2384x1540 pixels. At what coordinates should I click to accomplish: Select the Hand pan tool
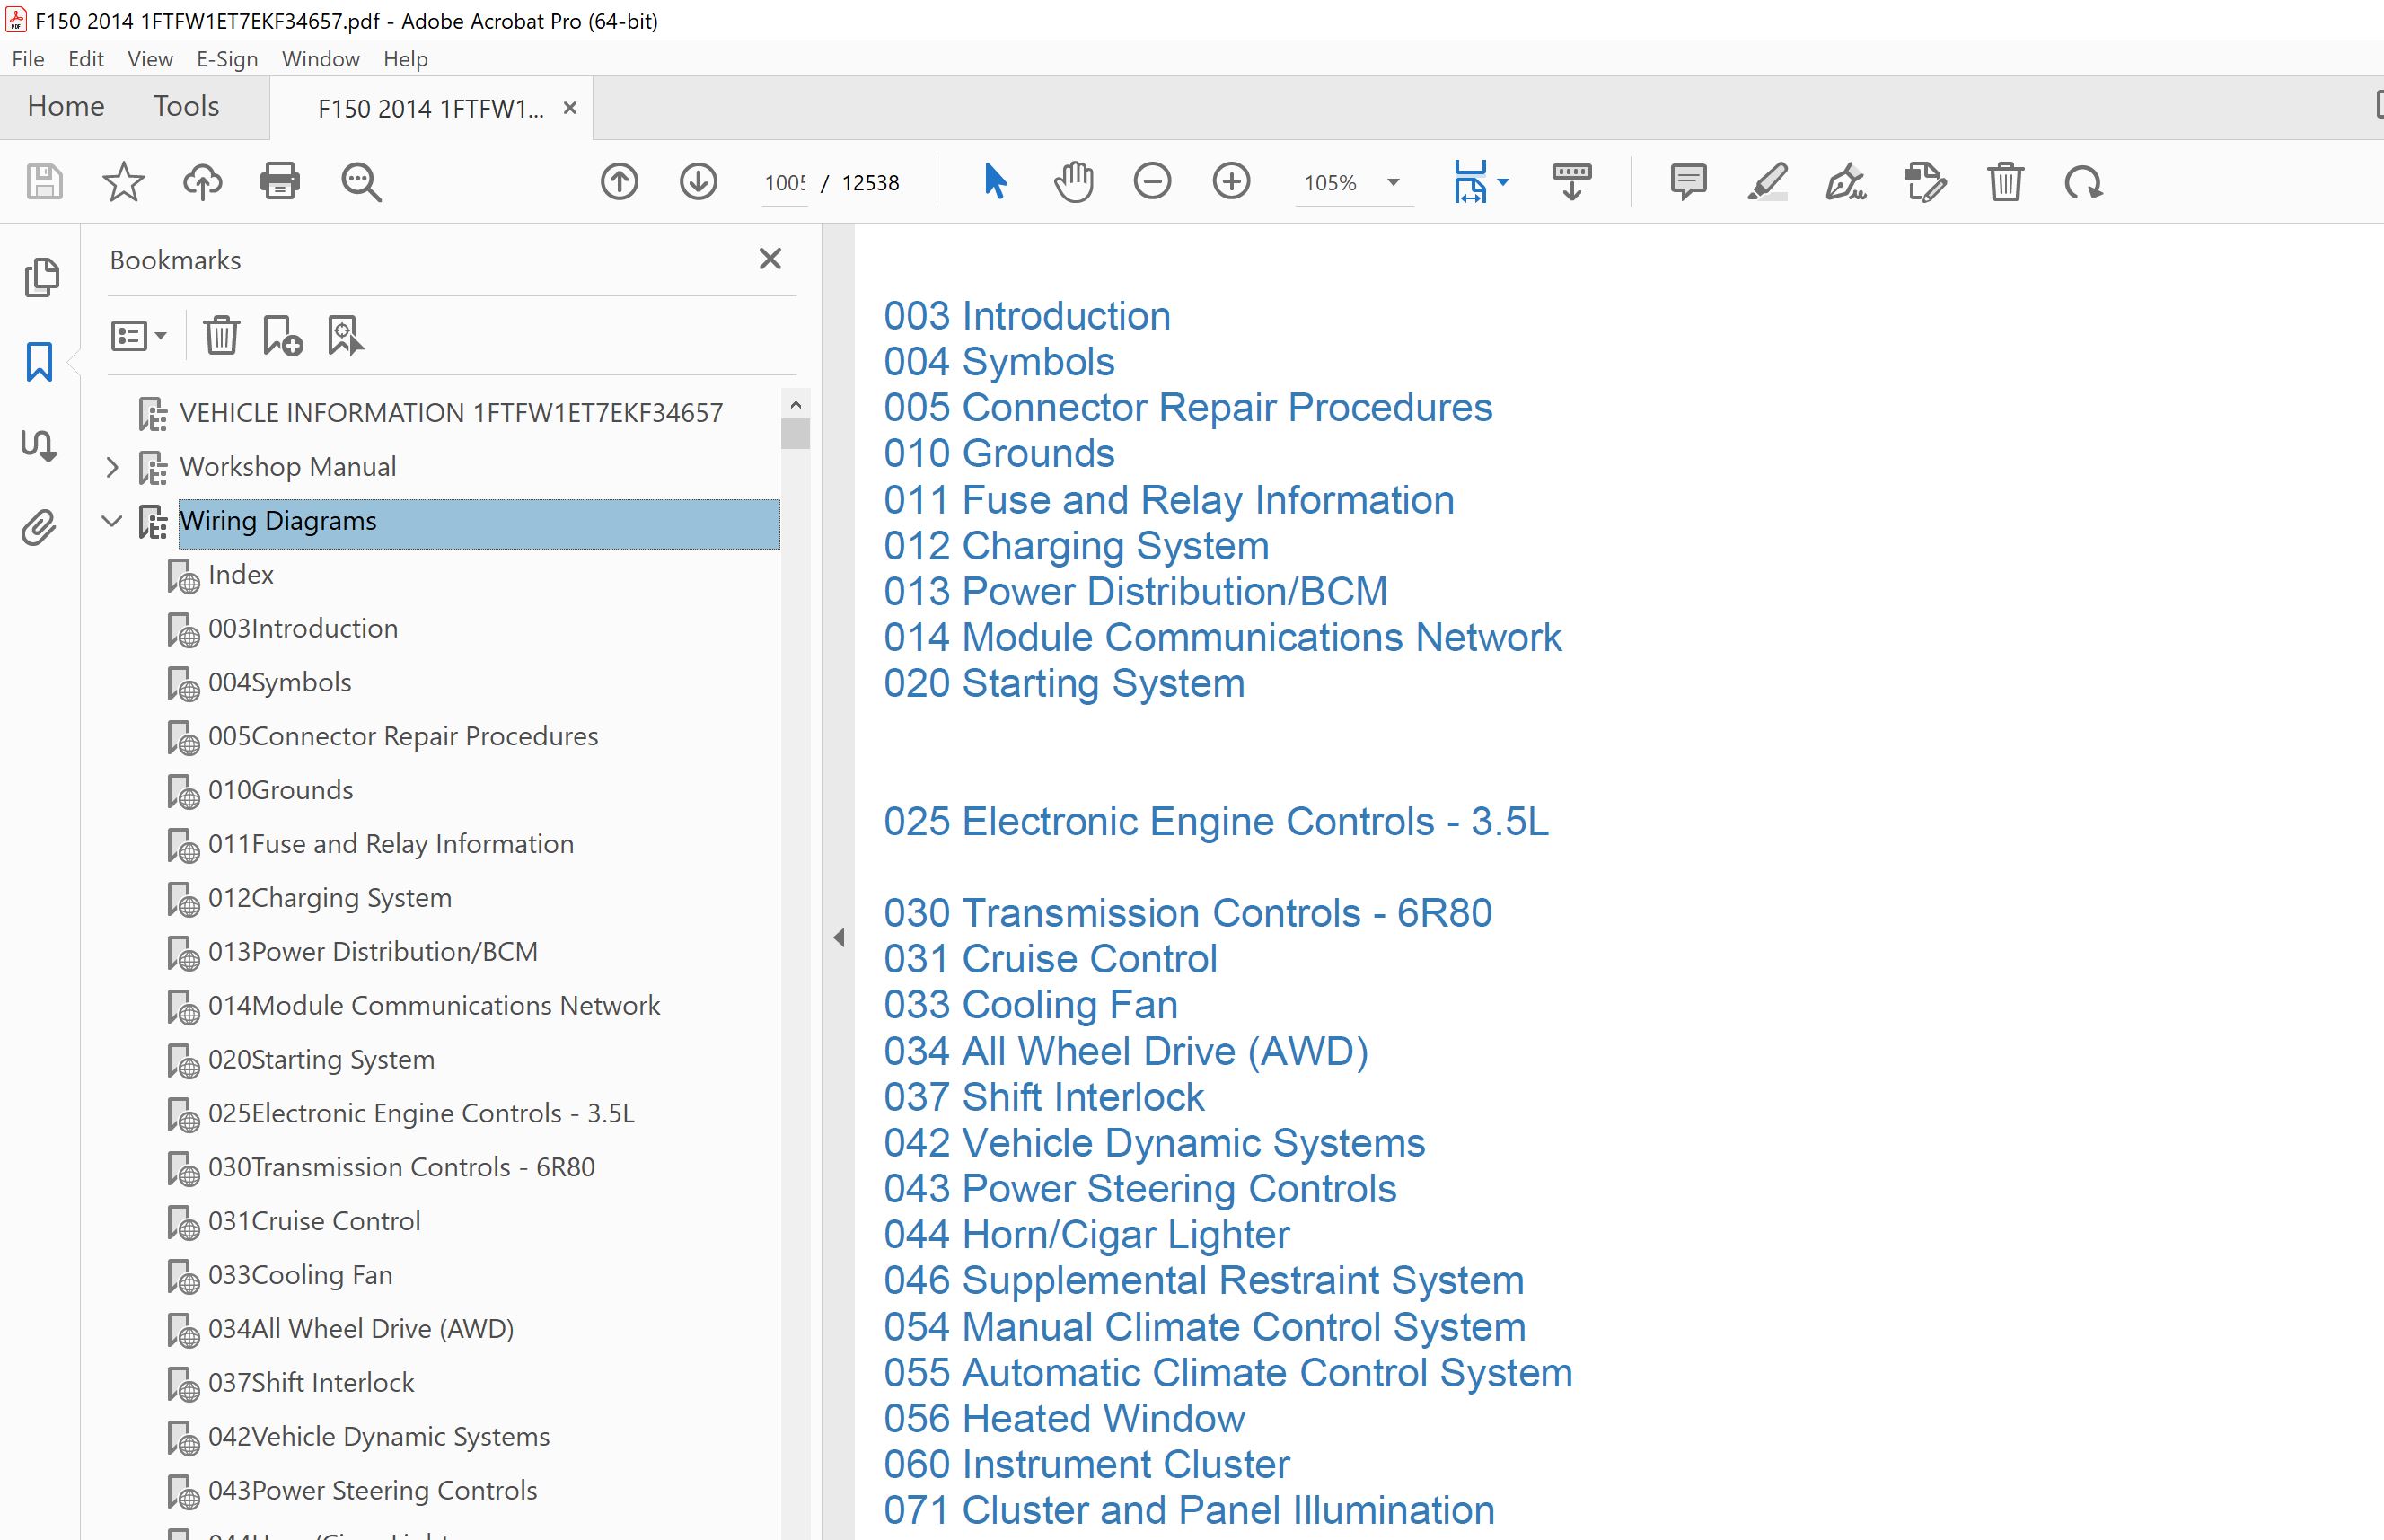(x=1073, y=182)
